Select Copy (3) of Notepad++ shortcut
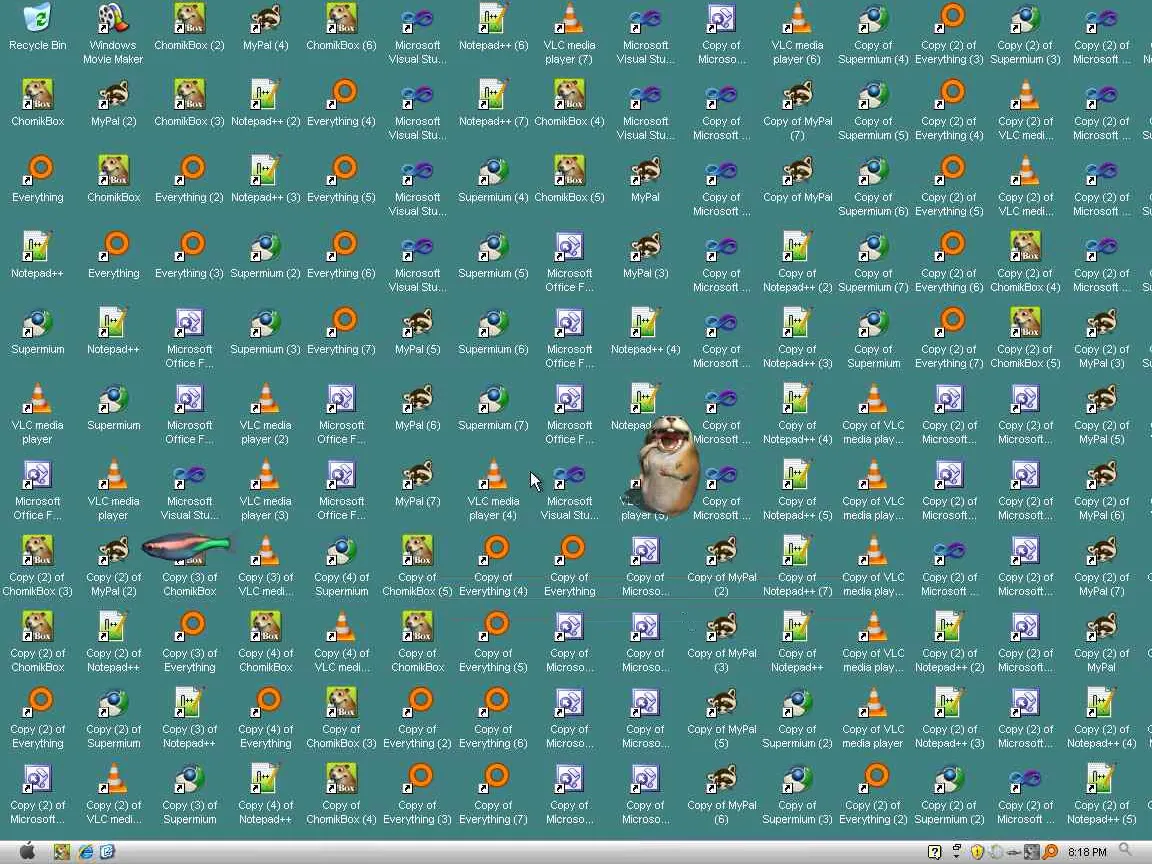 point(190,719)
